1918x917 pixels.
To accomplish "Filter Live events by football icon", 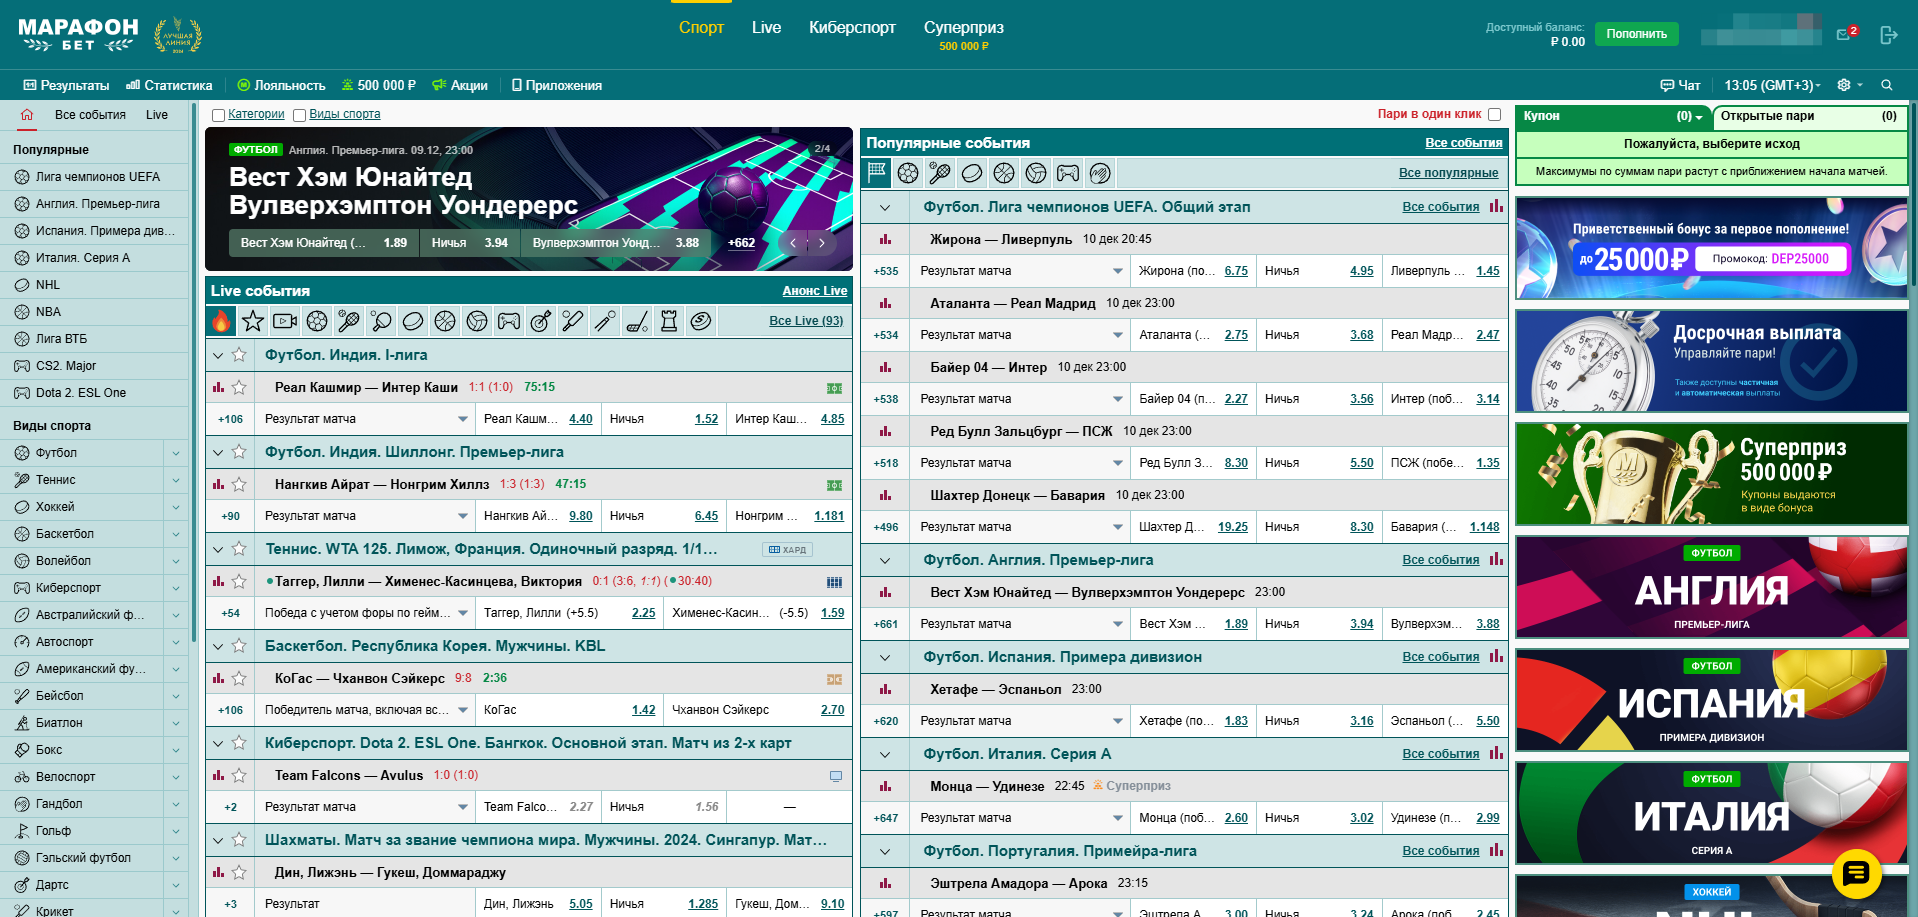I will (x=317, y=321).
